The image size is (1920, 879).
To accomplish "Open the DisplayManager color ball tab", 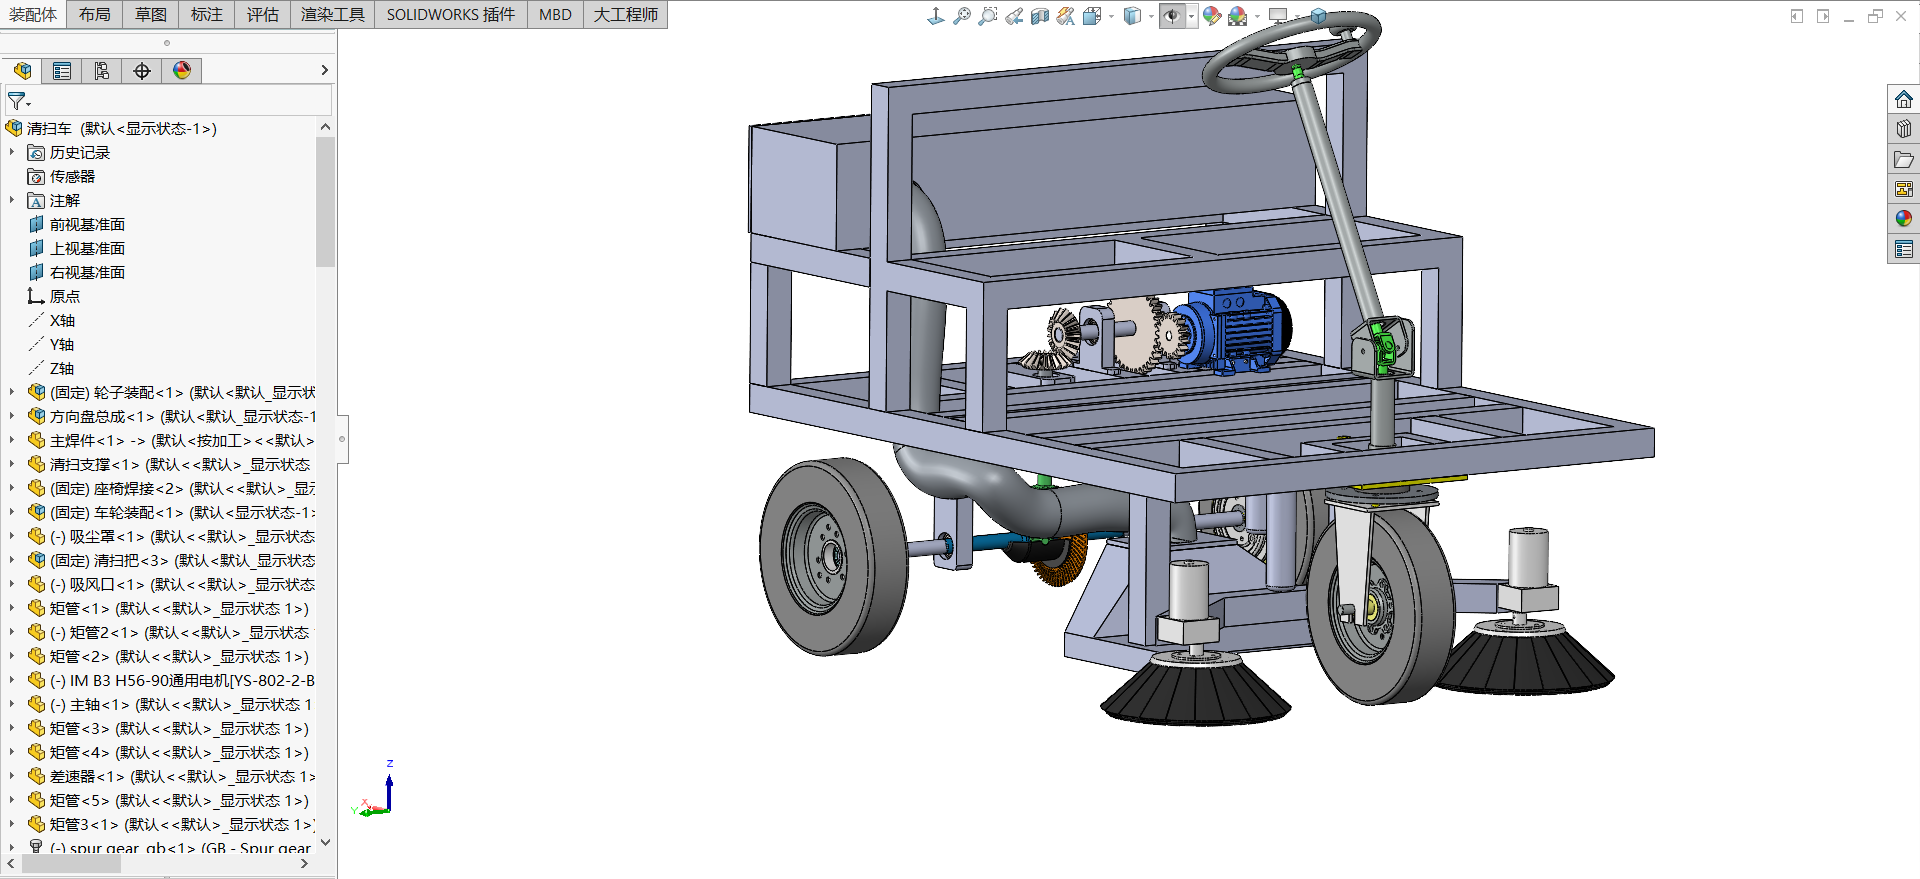I will (x=182, y=70).
